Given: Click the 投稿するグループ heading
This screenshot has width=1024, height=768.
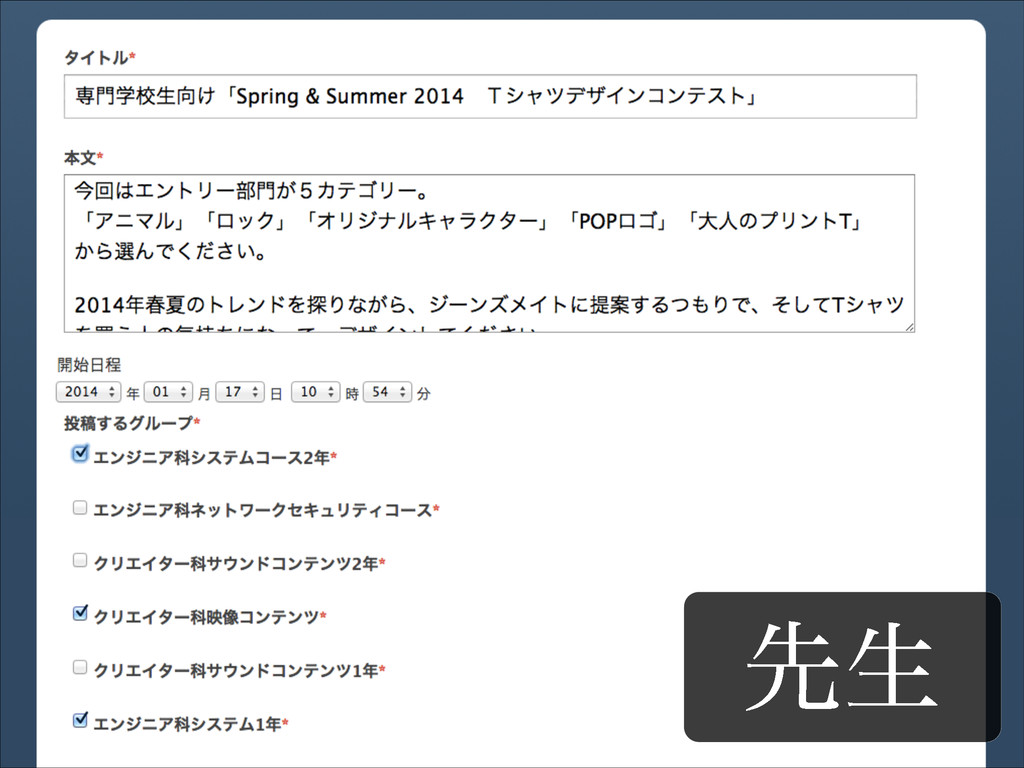Looking at the screenshot, I should click(128, 423).
